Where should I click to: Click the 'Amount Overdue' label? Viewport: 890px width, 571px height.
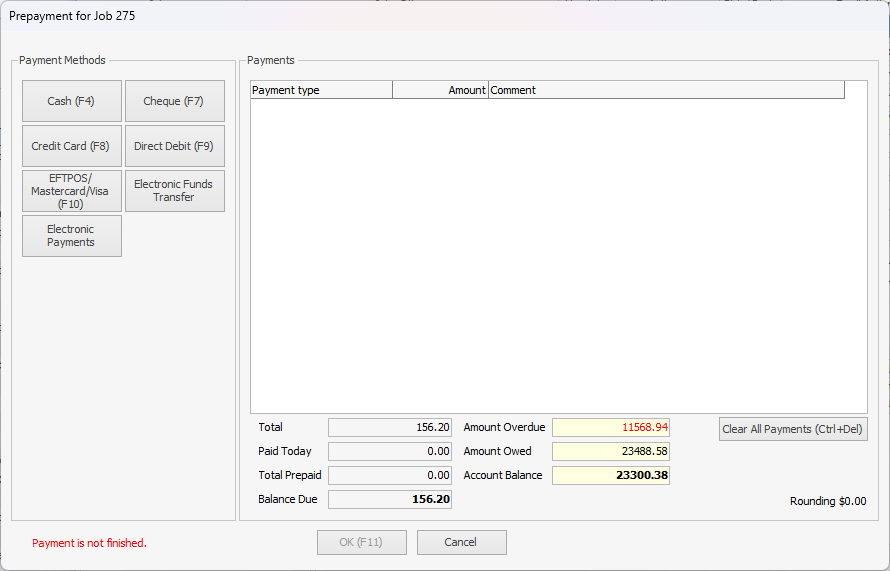click(x=504, y=427)
